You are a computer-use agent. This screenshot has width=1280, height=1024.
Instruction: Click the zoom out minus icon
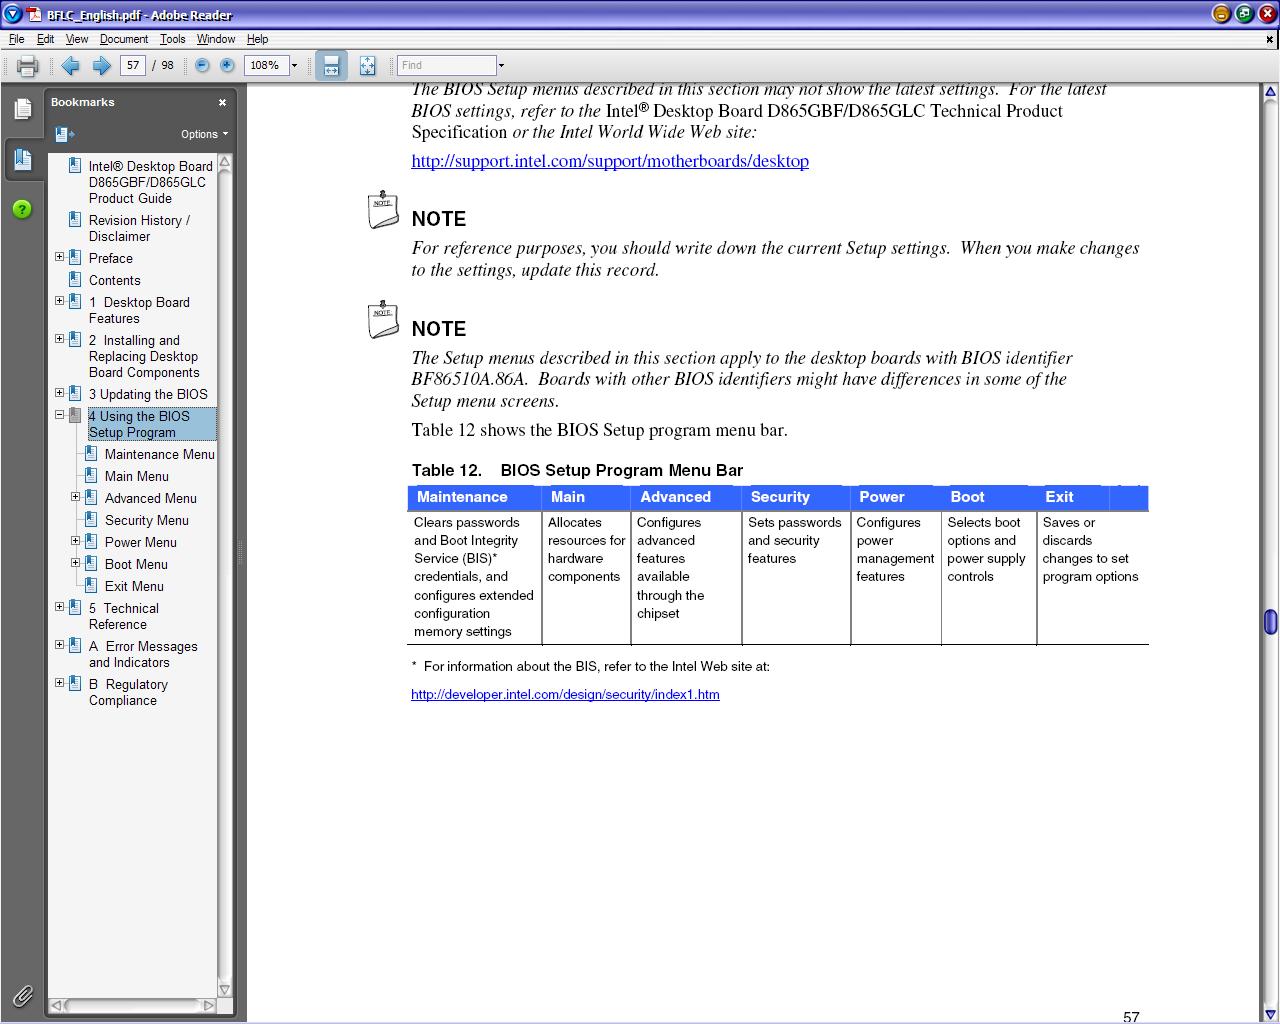click(202, 65)
